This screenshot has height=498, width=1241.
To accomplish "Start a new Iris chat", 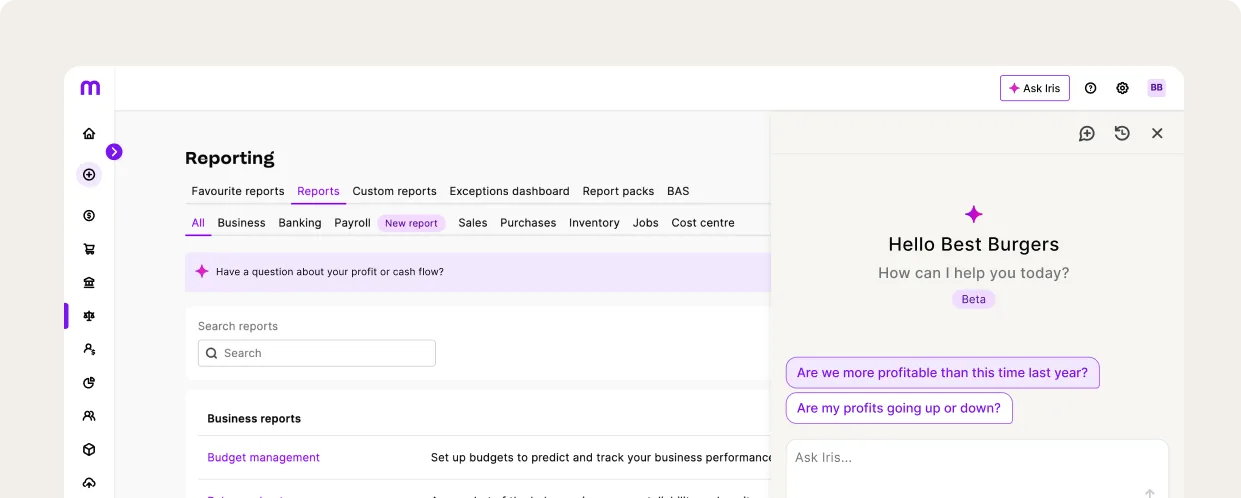I will coord(1087,133).
